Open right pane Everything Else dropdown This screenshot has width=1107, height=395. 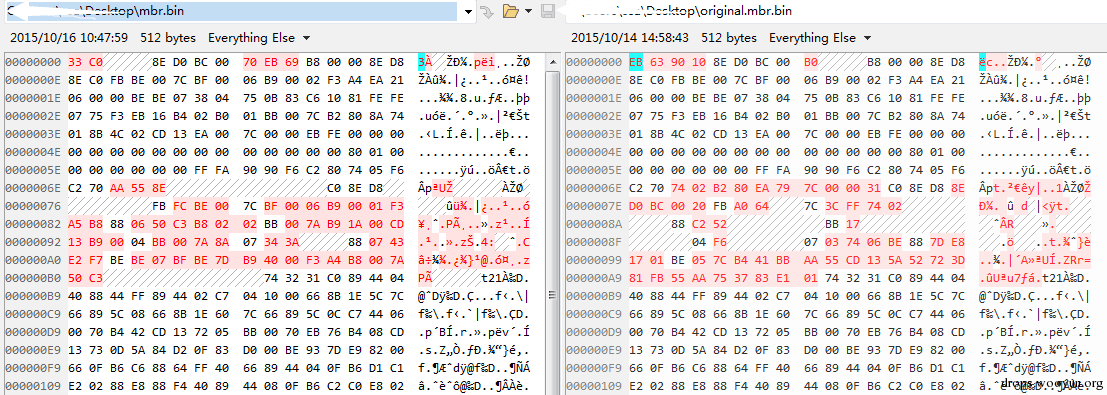click(820, 37)
